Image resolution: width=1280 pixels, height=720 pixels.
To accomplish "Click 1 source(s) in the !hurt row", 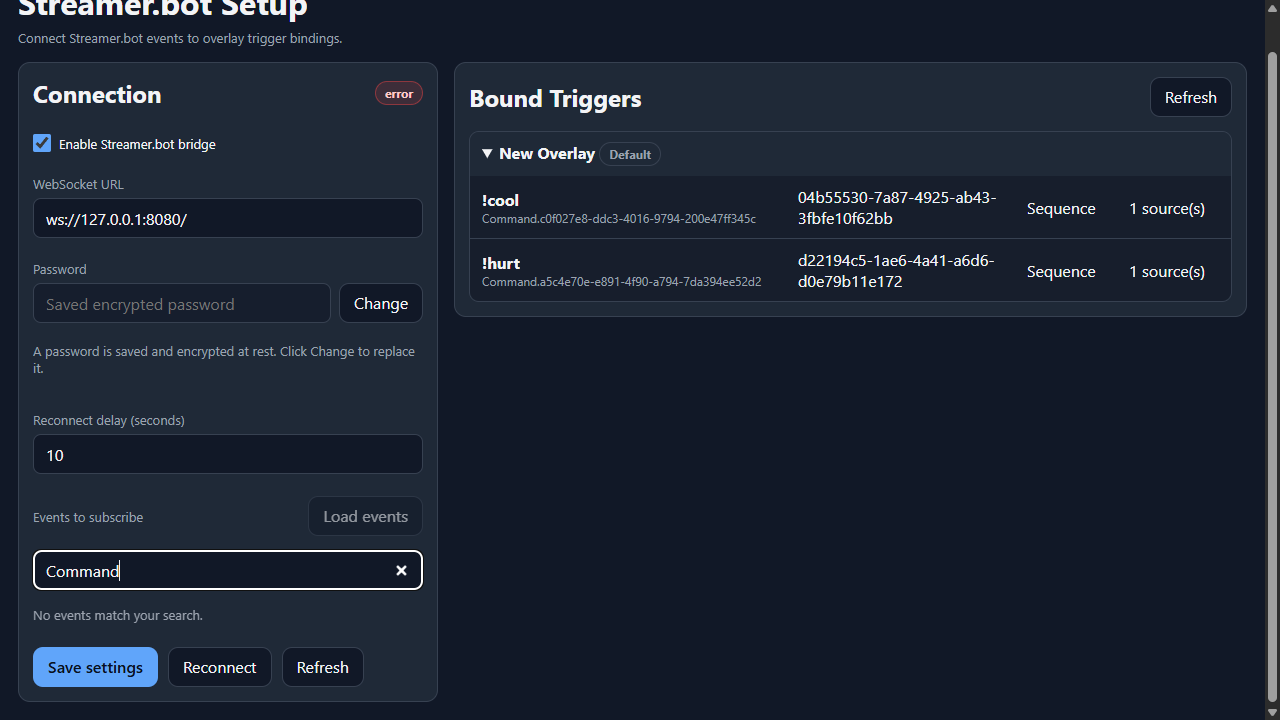I will coord(1167,271).
